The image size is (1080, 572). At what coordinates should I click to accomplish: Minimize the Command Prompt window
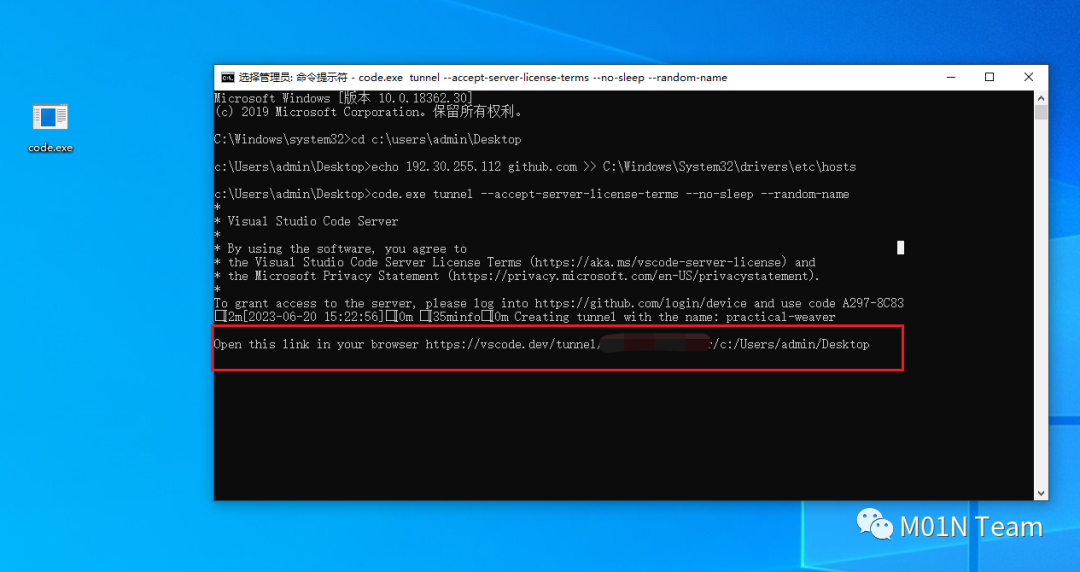coord(951,77)
